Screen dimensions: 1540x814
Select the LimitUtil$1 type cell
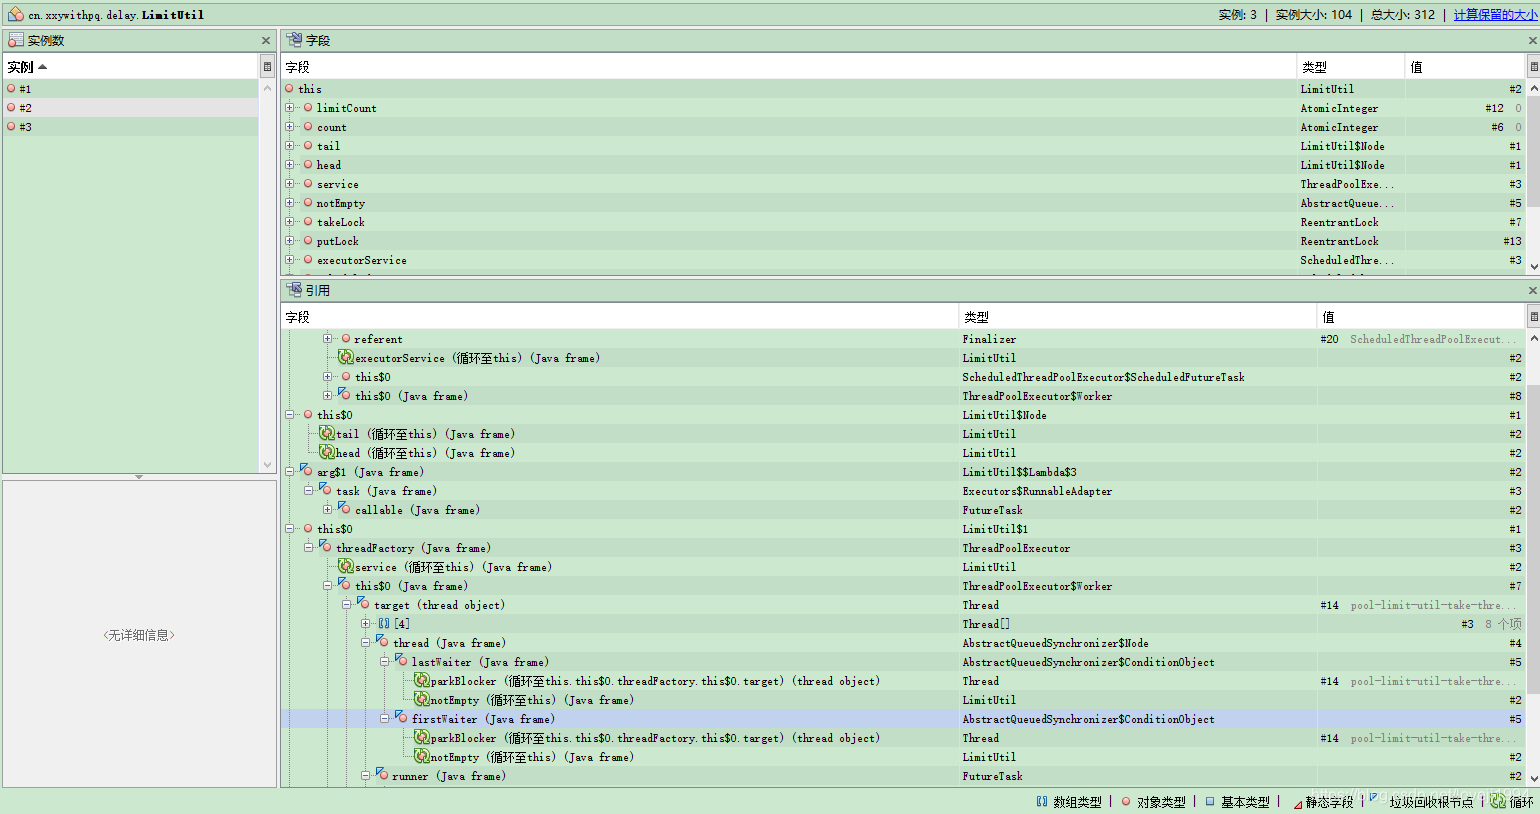(1137, 529)
